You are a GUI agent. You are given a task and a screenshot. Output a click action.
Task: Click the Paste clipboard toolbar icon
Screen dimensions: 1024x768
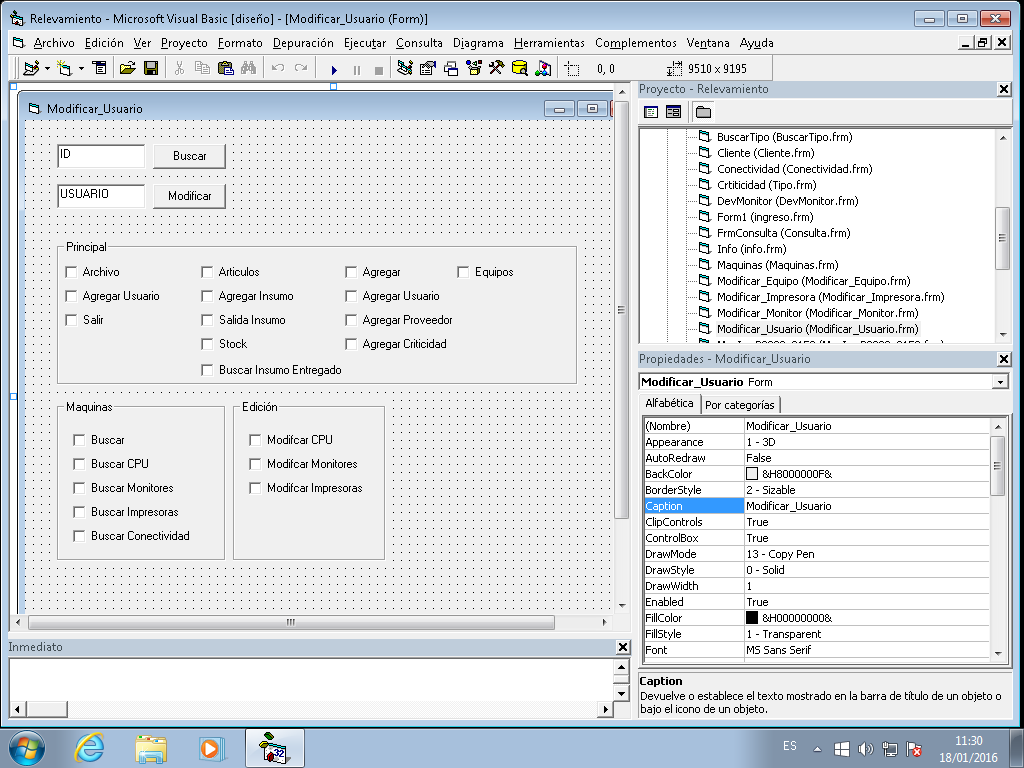click(x=225, y=68)
